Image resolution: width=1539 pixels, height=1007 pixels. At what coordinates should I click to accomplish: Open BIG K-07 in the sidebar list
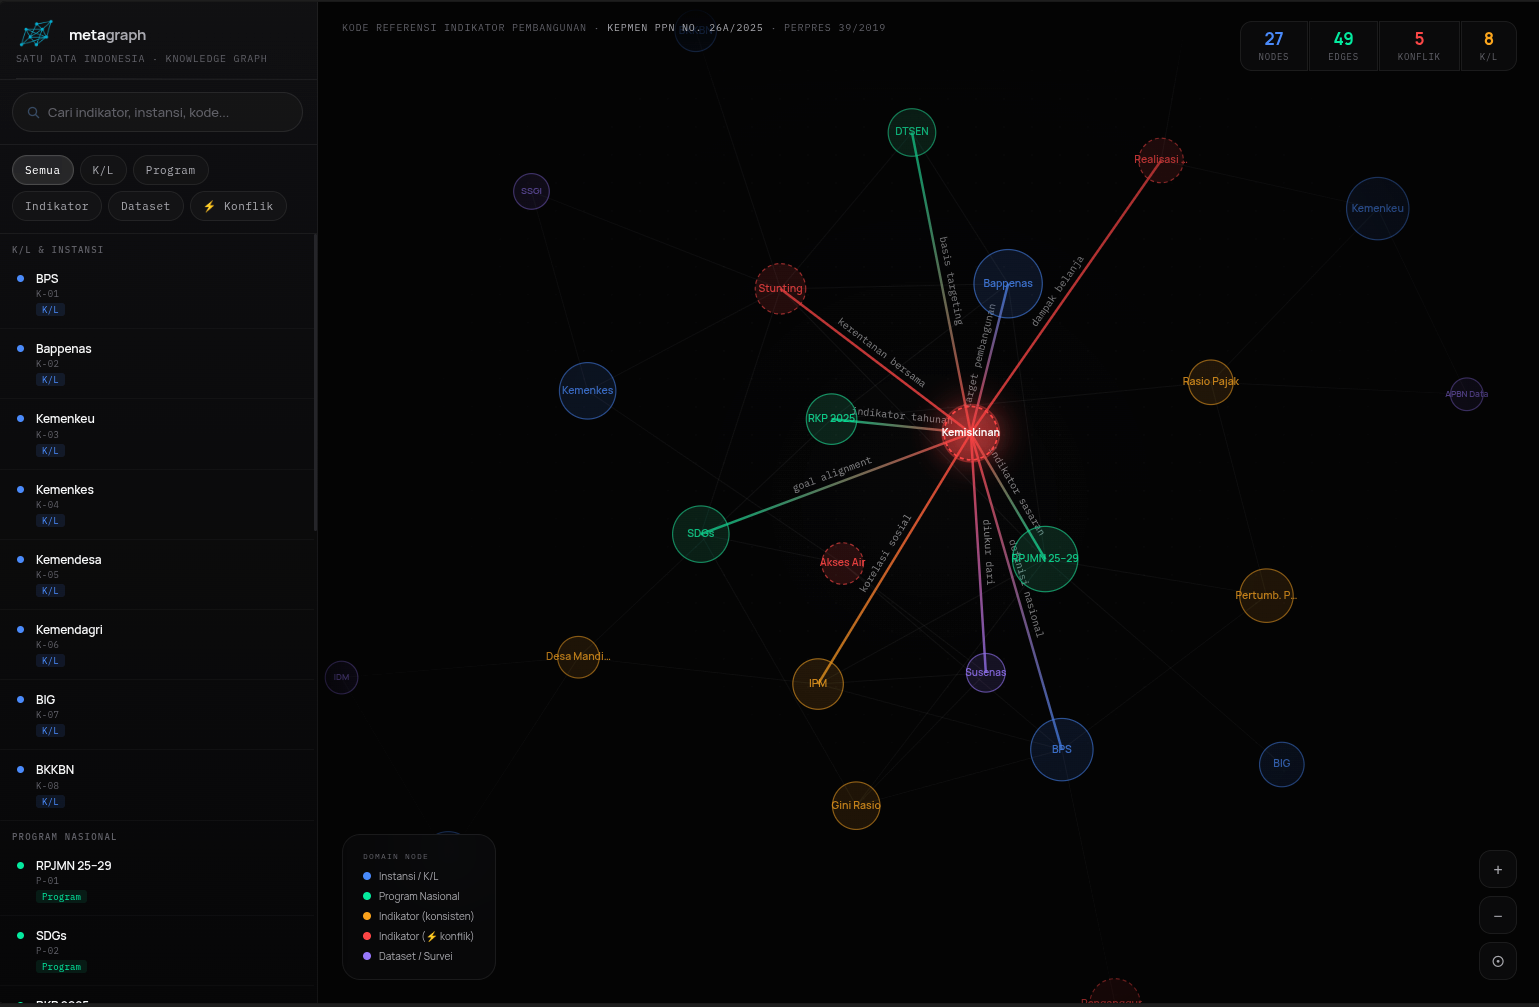[157, 715]
